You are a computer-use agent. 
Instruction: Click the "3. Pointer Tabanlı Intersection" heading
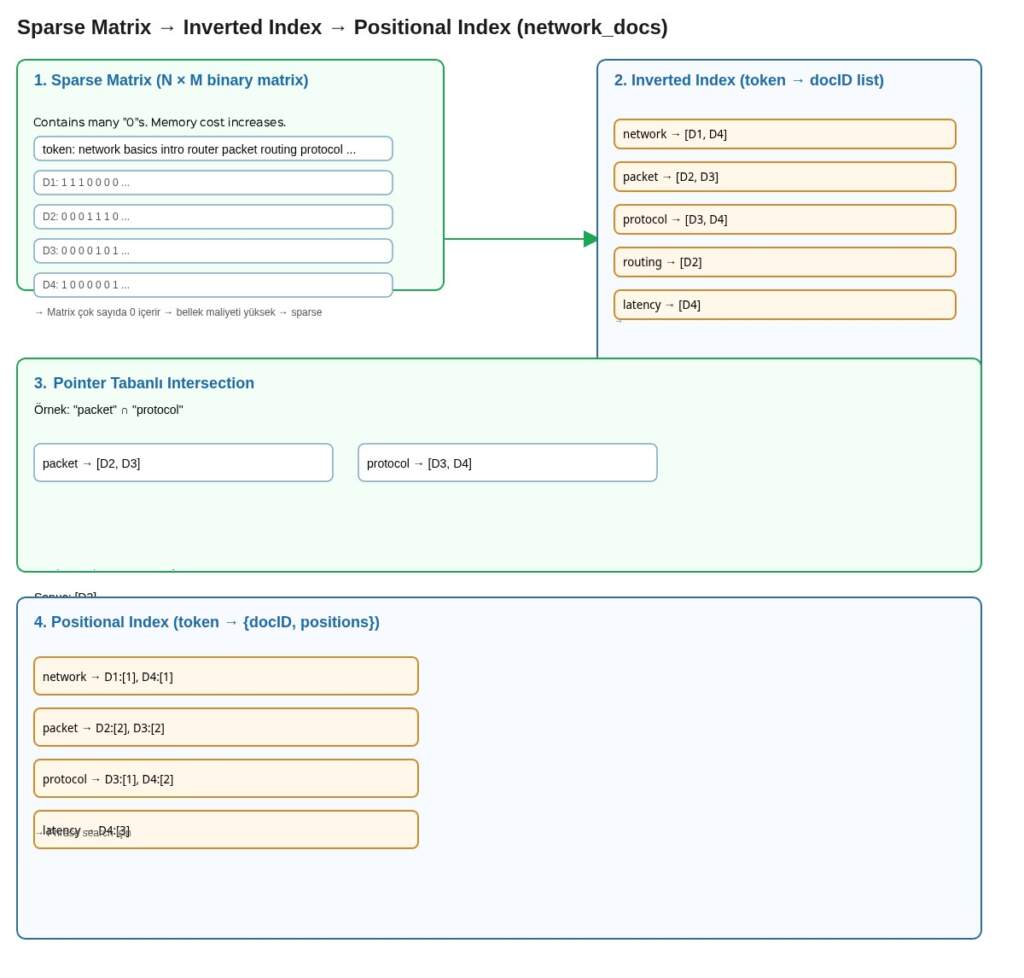144,383
